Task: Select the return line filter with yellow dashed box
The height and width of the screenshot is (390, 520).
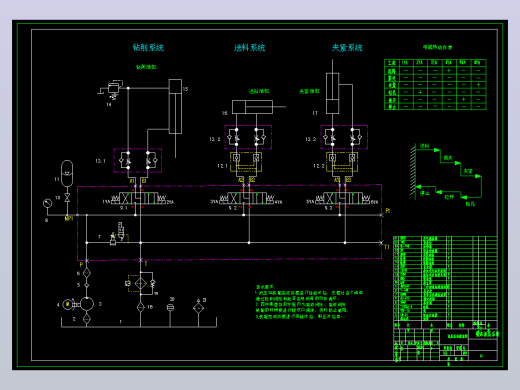Action: click(141, 284)
